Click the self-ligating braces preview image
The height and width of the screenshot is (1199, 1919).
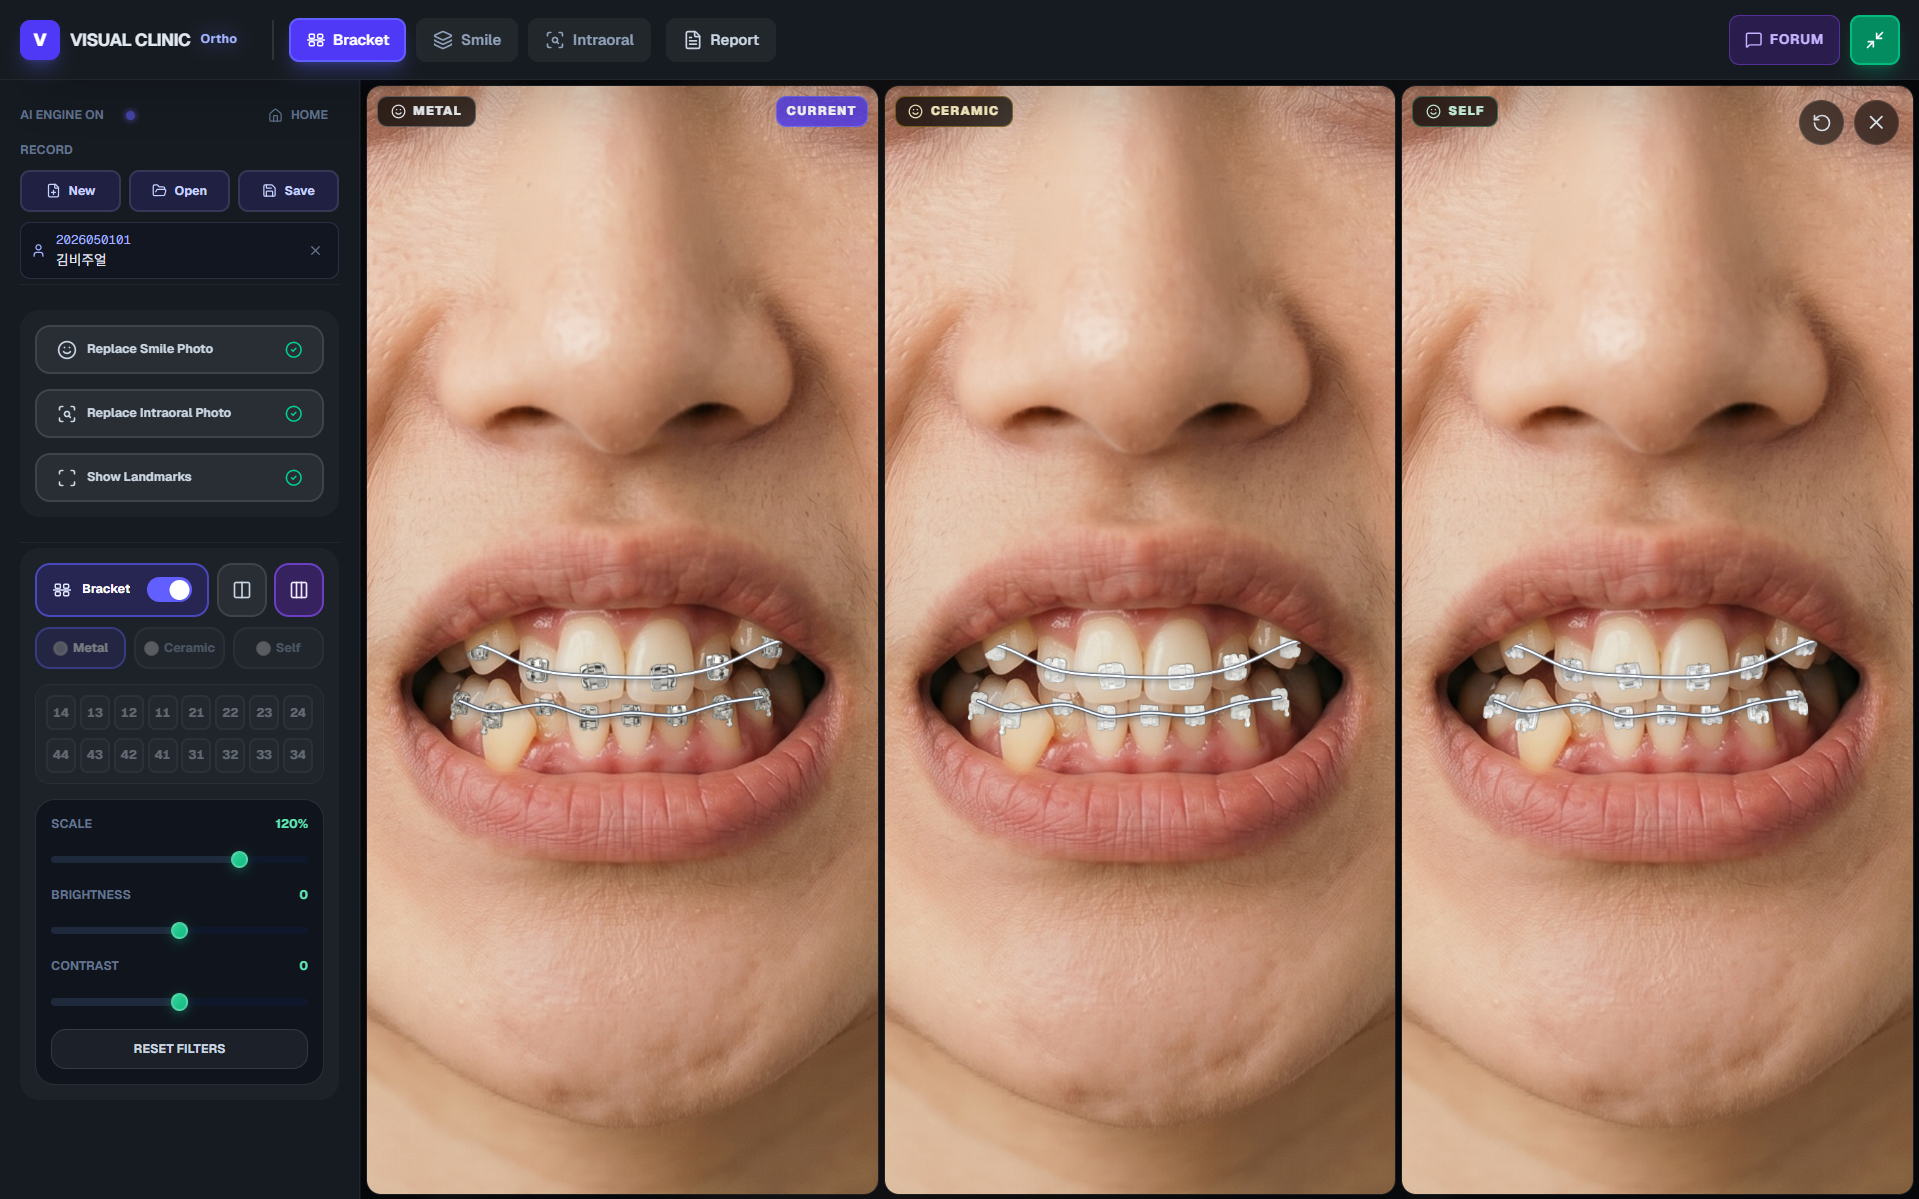coord(1657,640)
